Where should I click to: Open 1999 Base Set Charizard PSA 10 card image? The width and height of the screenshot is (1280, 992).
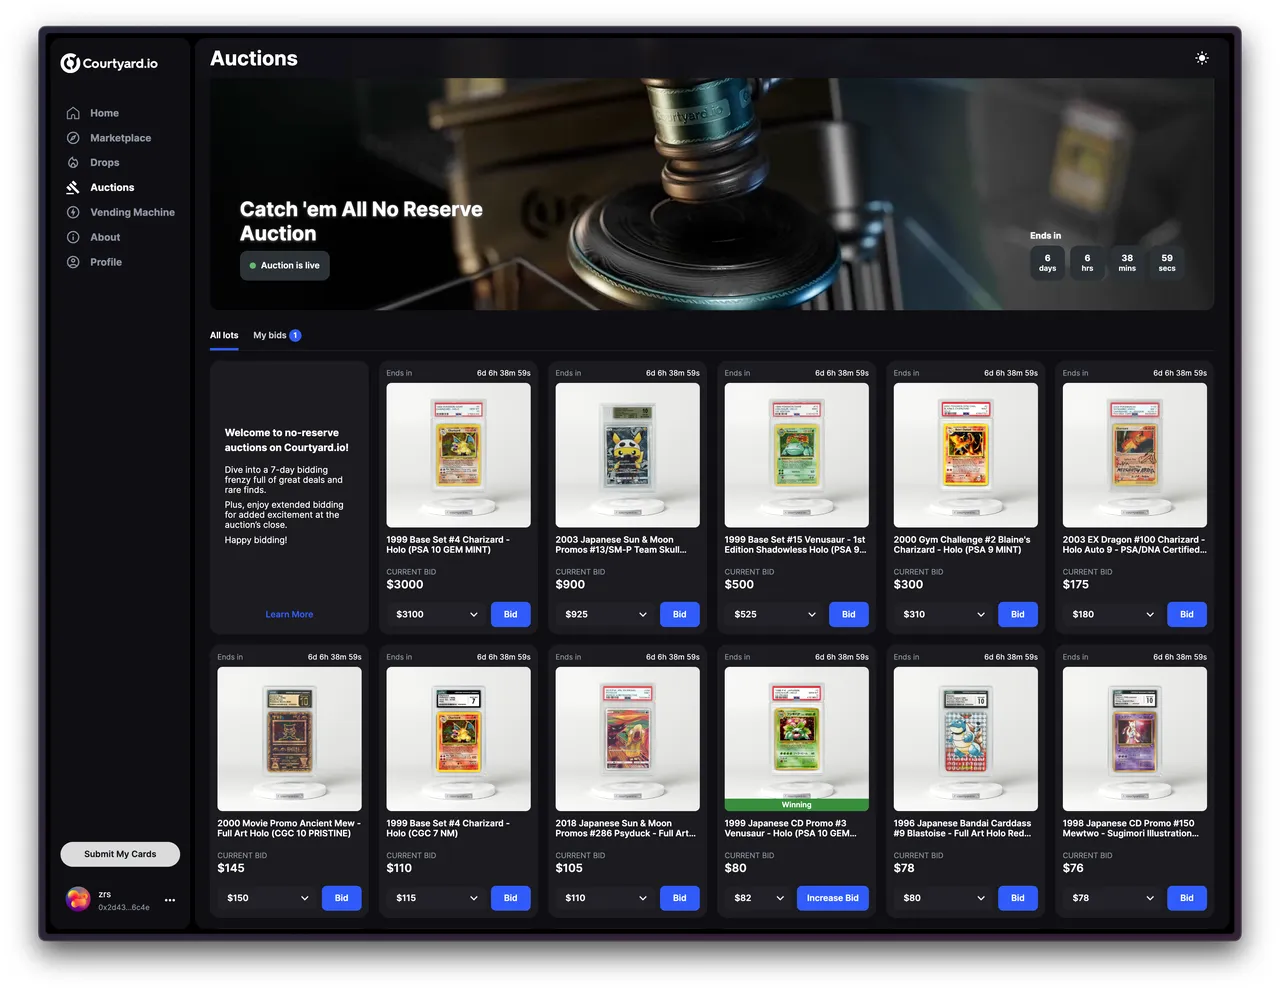(x=459, y=455)
